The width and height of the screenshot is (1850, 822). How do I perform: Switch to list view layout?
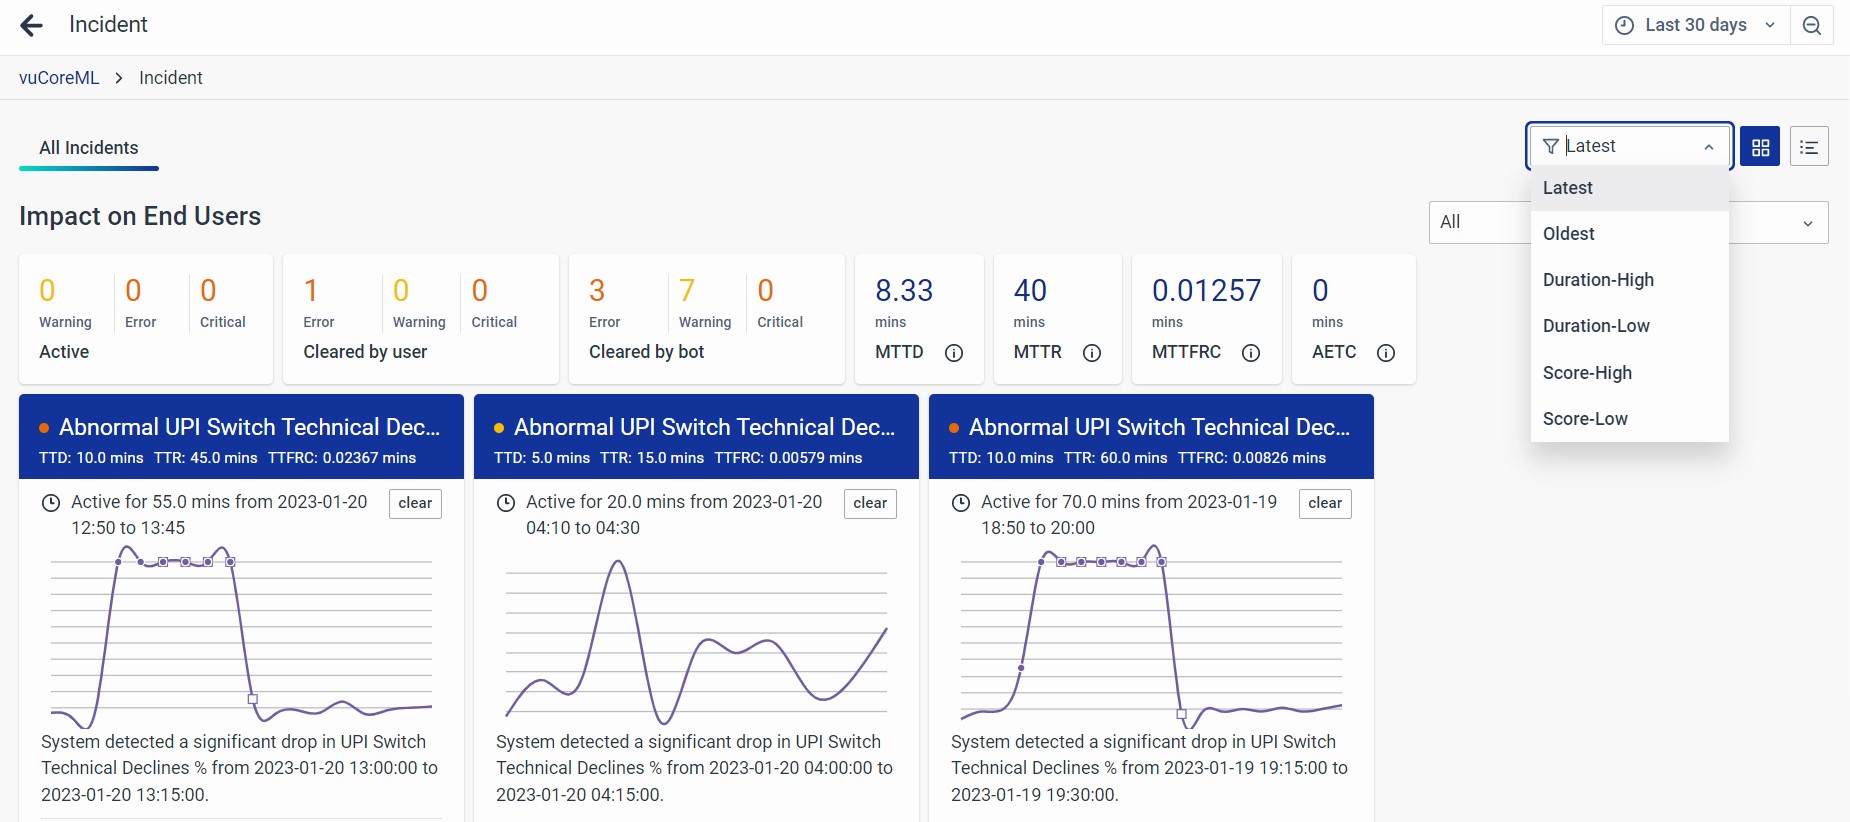click(1809, 147)
